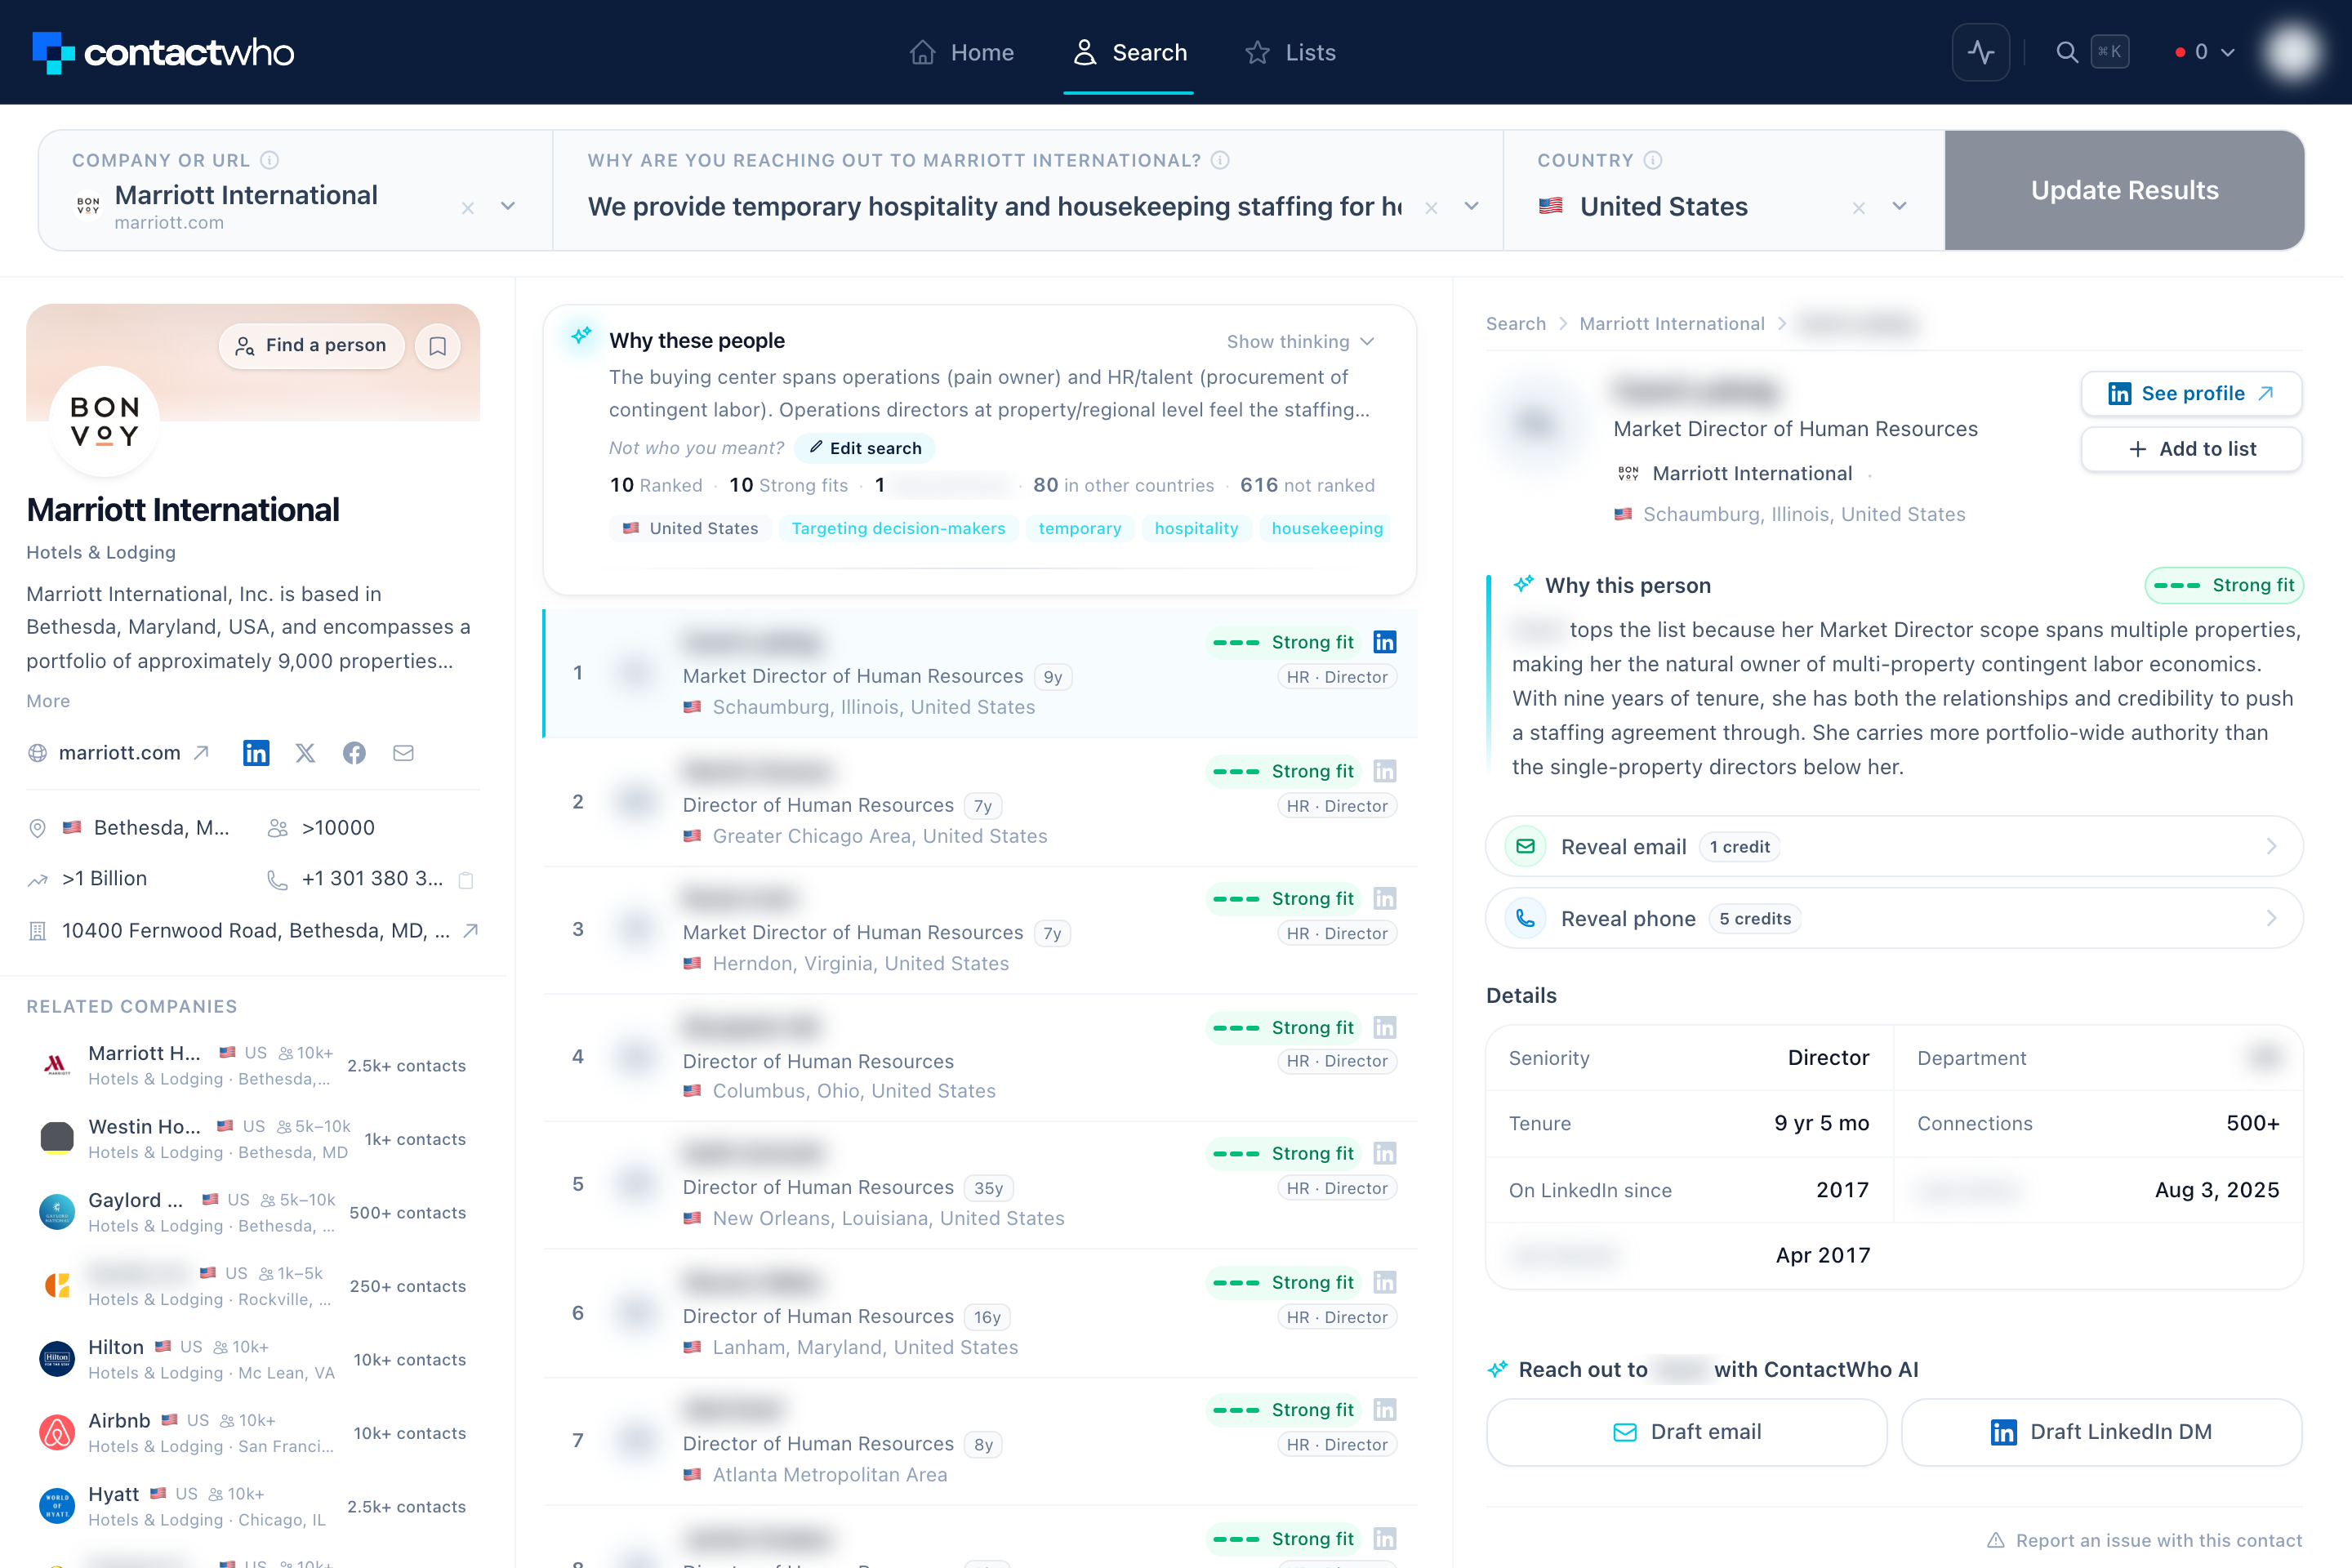Report an issue with this contact
The height and width of the screenshot is (1568, 2352).
click(2144, 1540)
